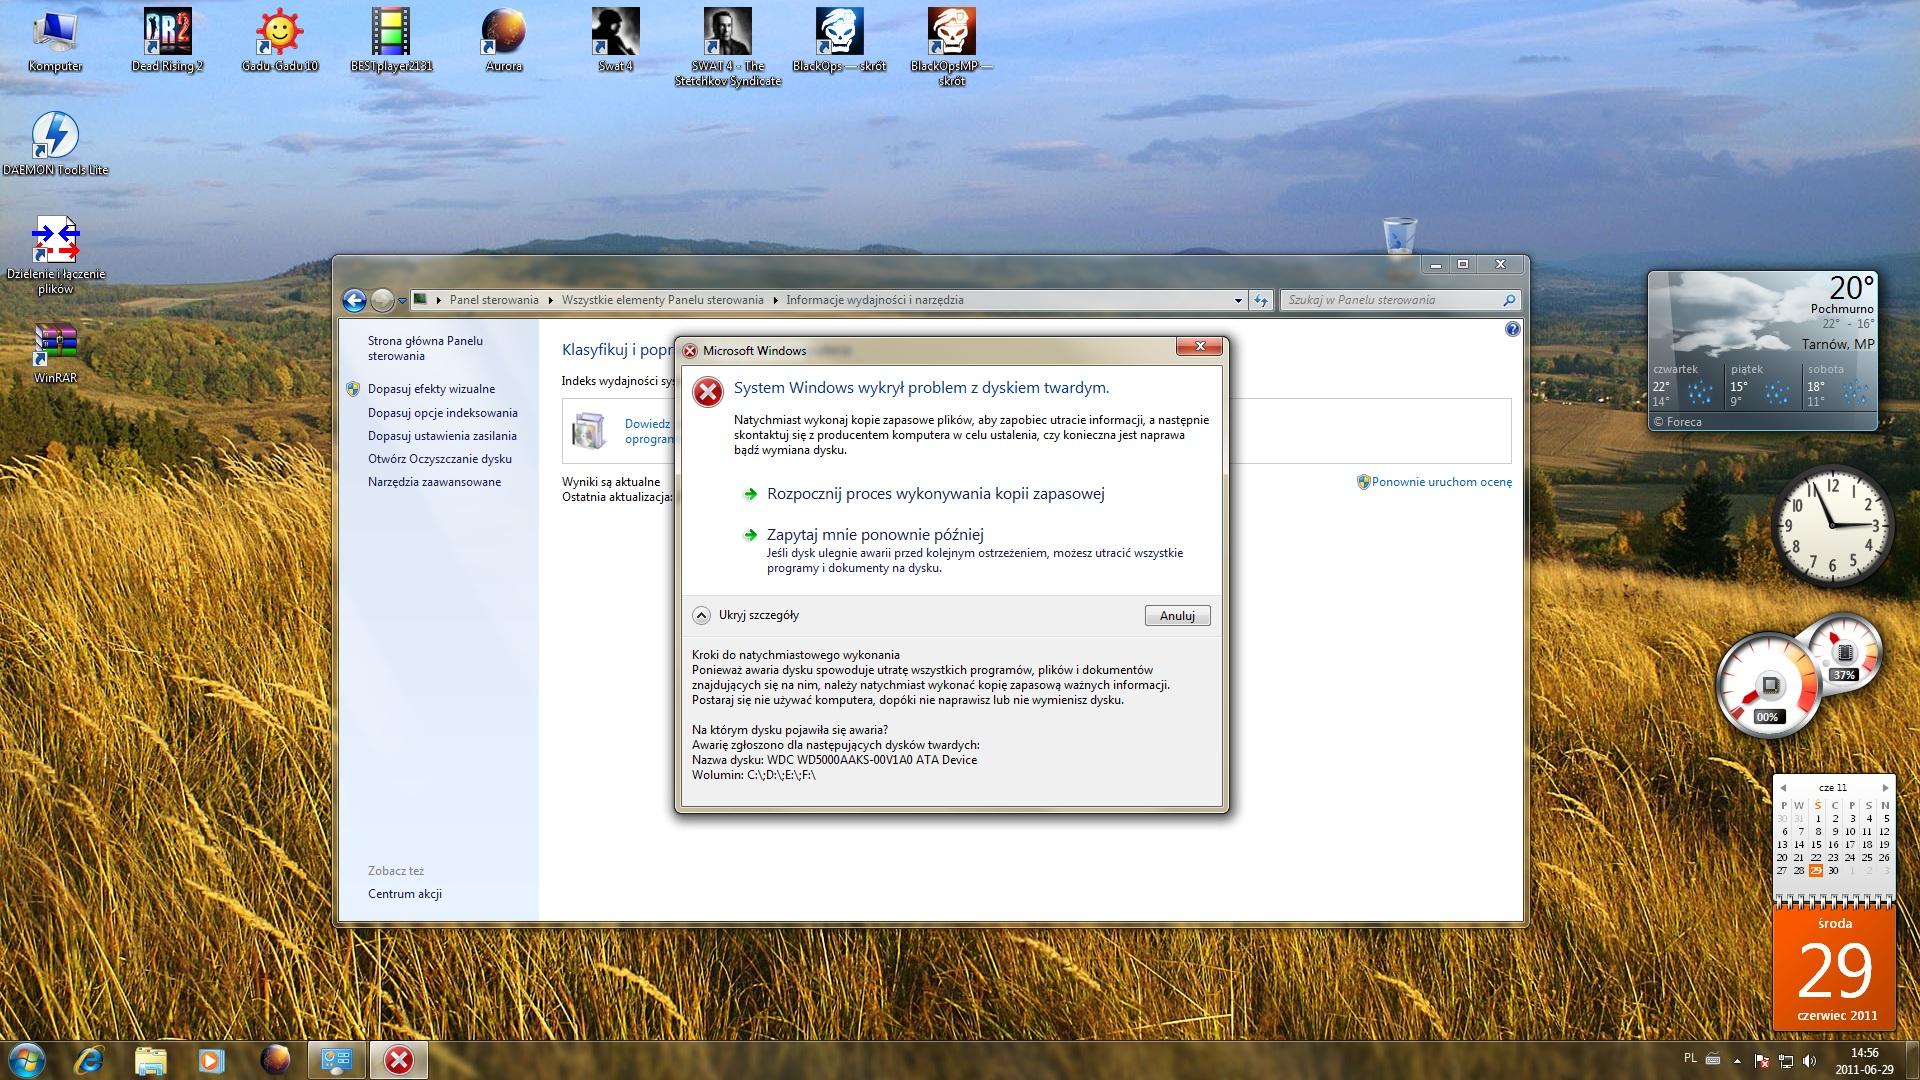Click the Windows Start orb

(x=27, y=1059)
